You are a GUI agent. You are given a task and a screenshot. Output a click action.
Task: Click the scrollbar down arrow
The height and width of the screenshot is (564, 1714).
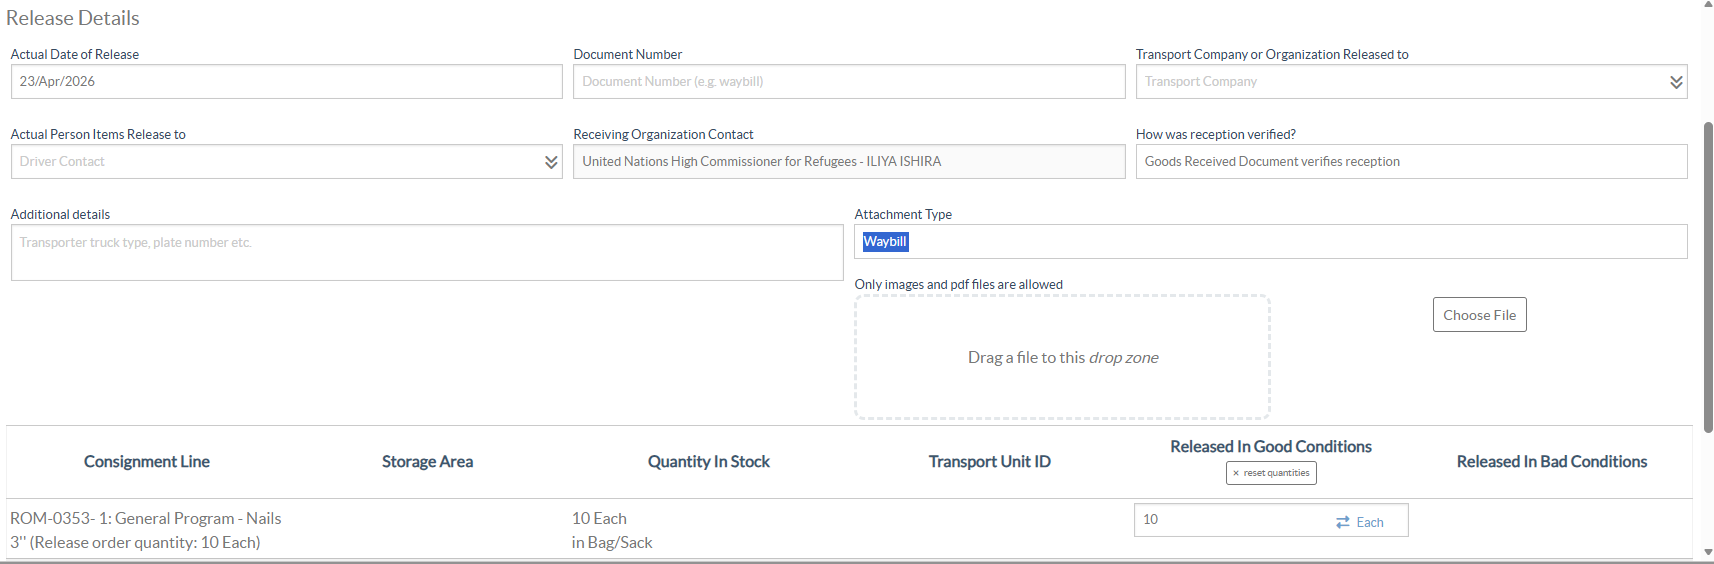click(x=1708, y=552)
